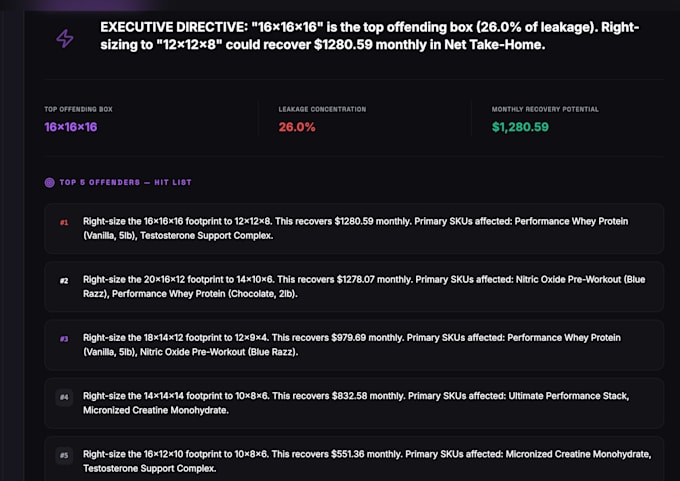Click the Monthly Recovery Potential label

tap(545, 109)
